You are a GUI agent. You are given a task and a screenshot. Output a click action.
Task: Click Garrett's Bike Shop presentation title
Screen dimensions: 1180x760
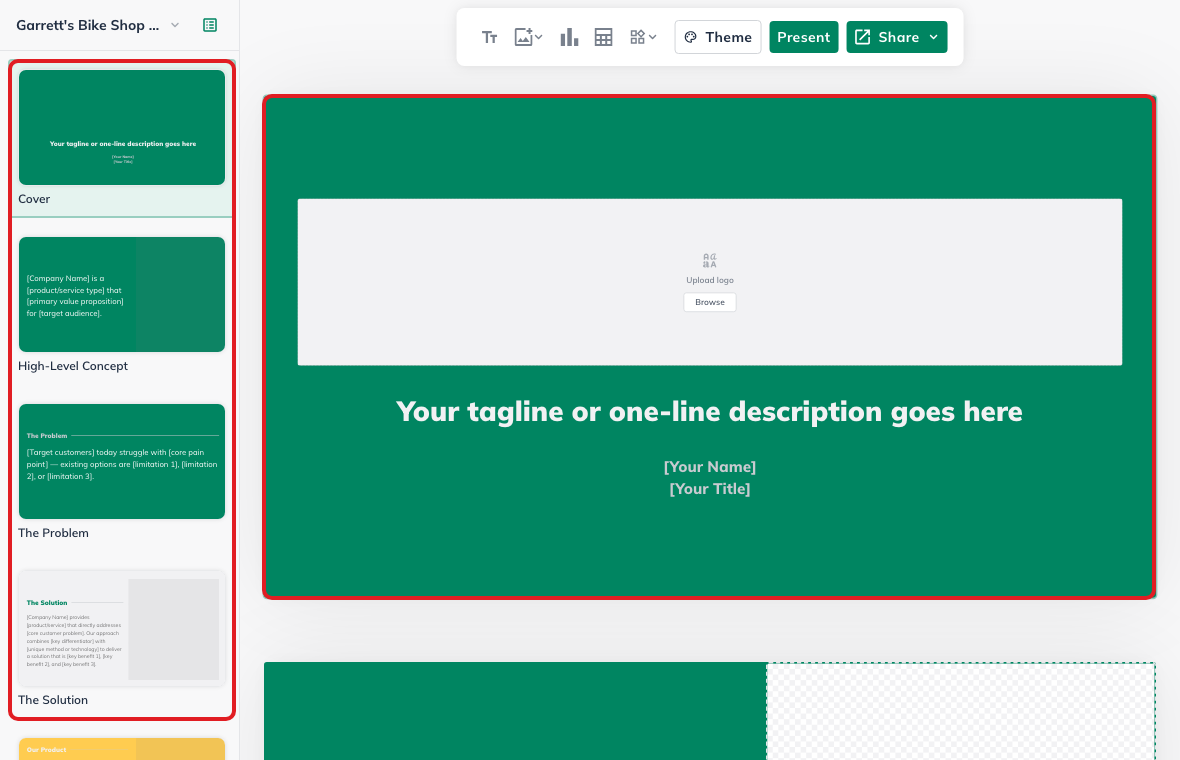coord(88,25)
